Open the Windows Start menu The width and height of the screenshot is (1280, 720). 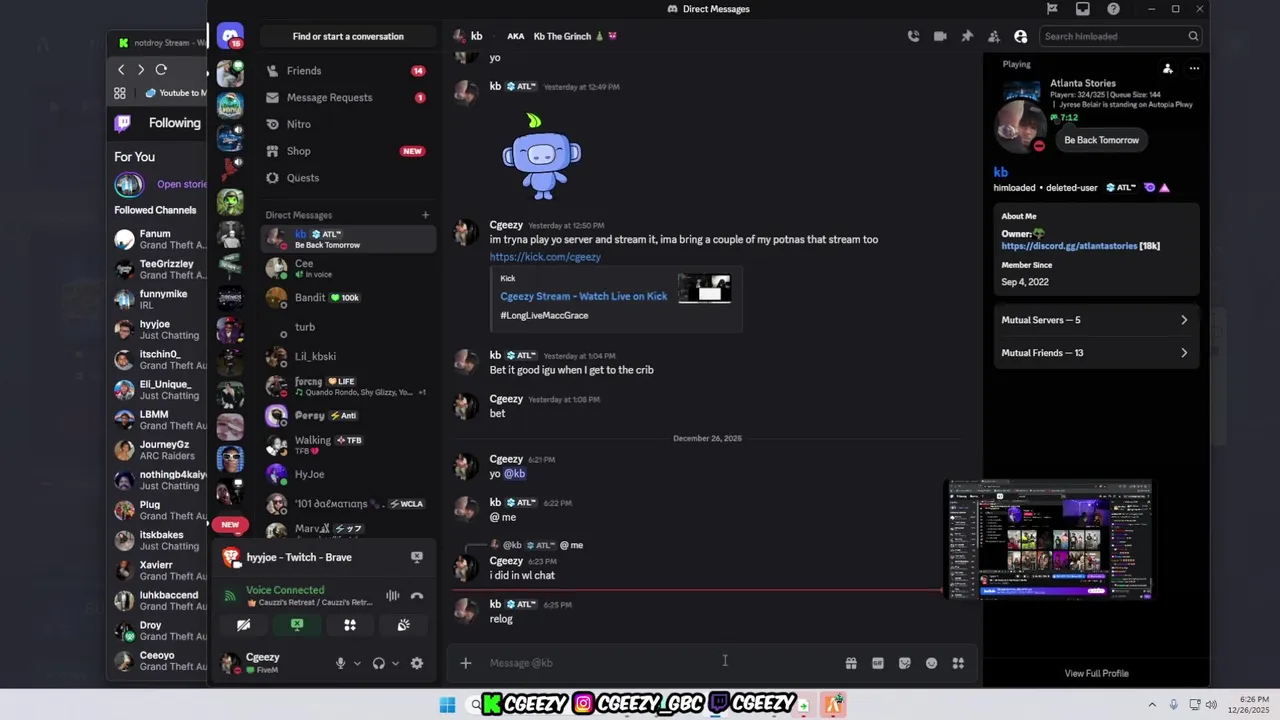447,705
